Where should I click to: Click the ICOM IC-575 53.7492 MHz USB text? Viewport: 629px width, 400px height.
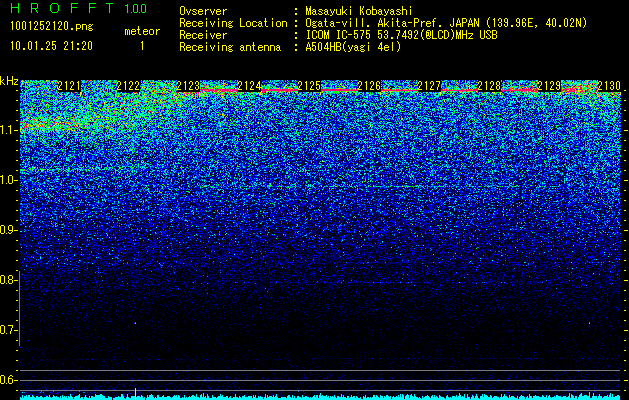point(402,35)
